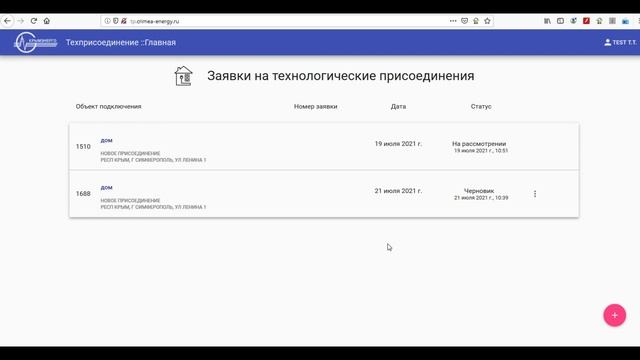Click the browser forward arrow
Viewport: 640px width, 360px height.
pos(21,21)
